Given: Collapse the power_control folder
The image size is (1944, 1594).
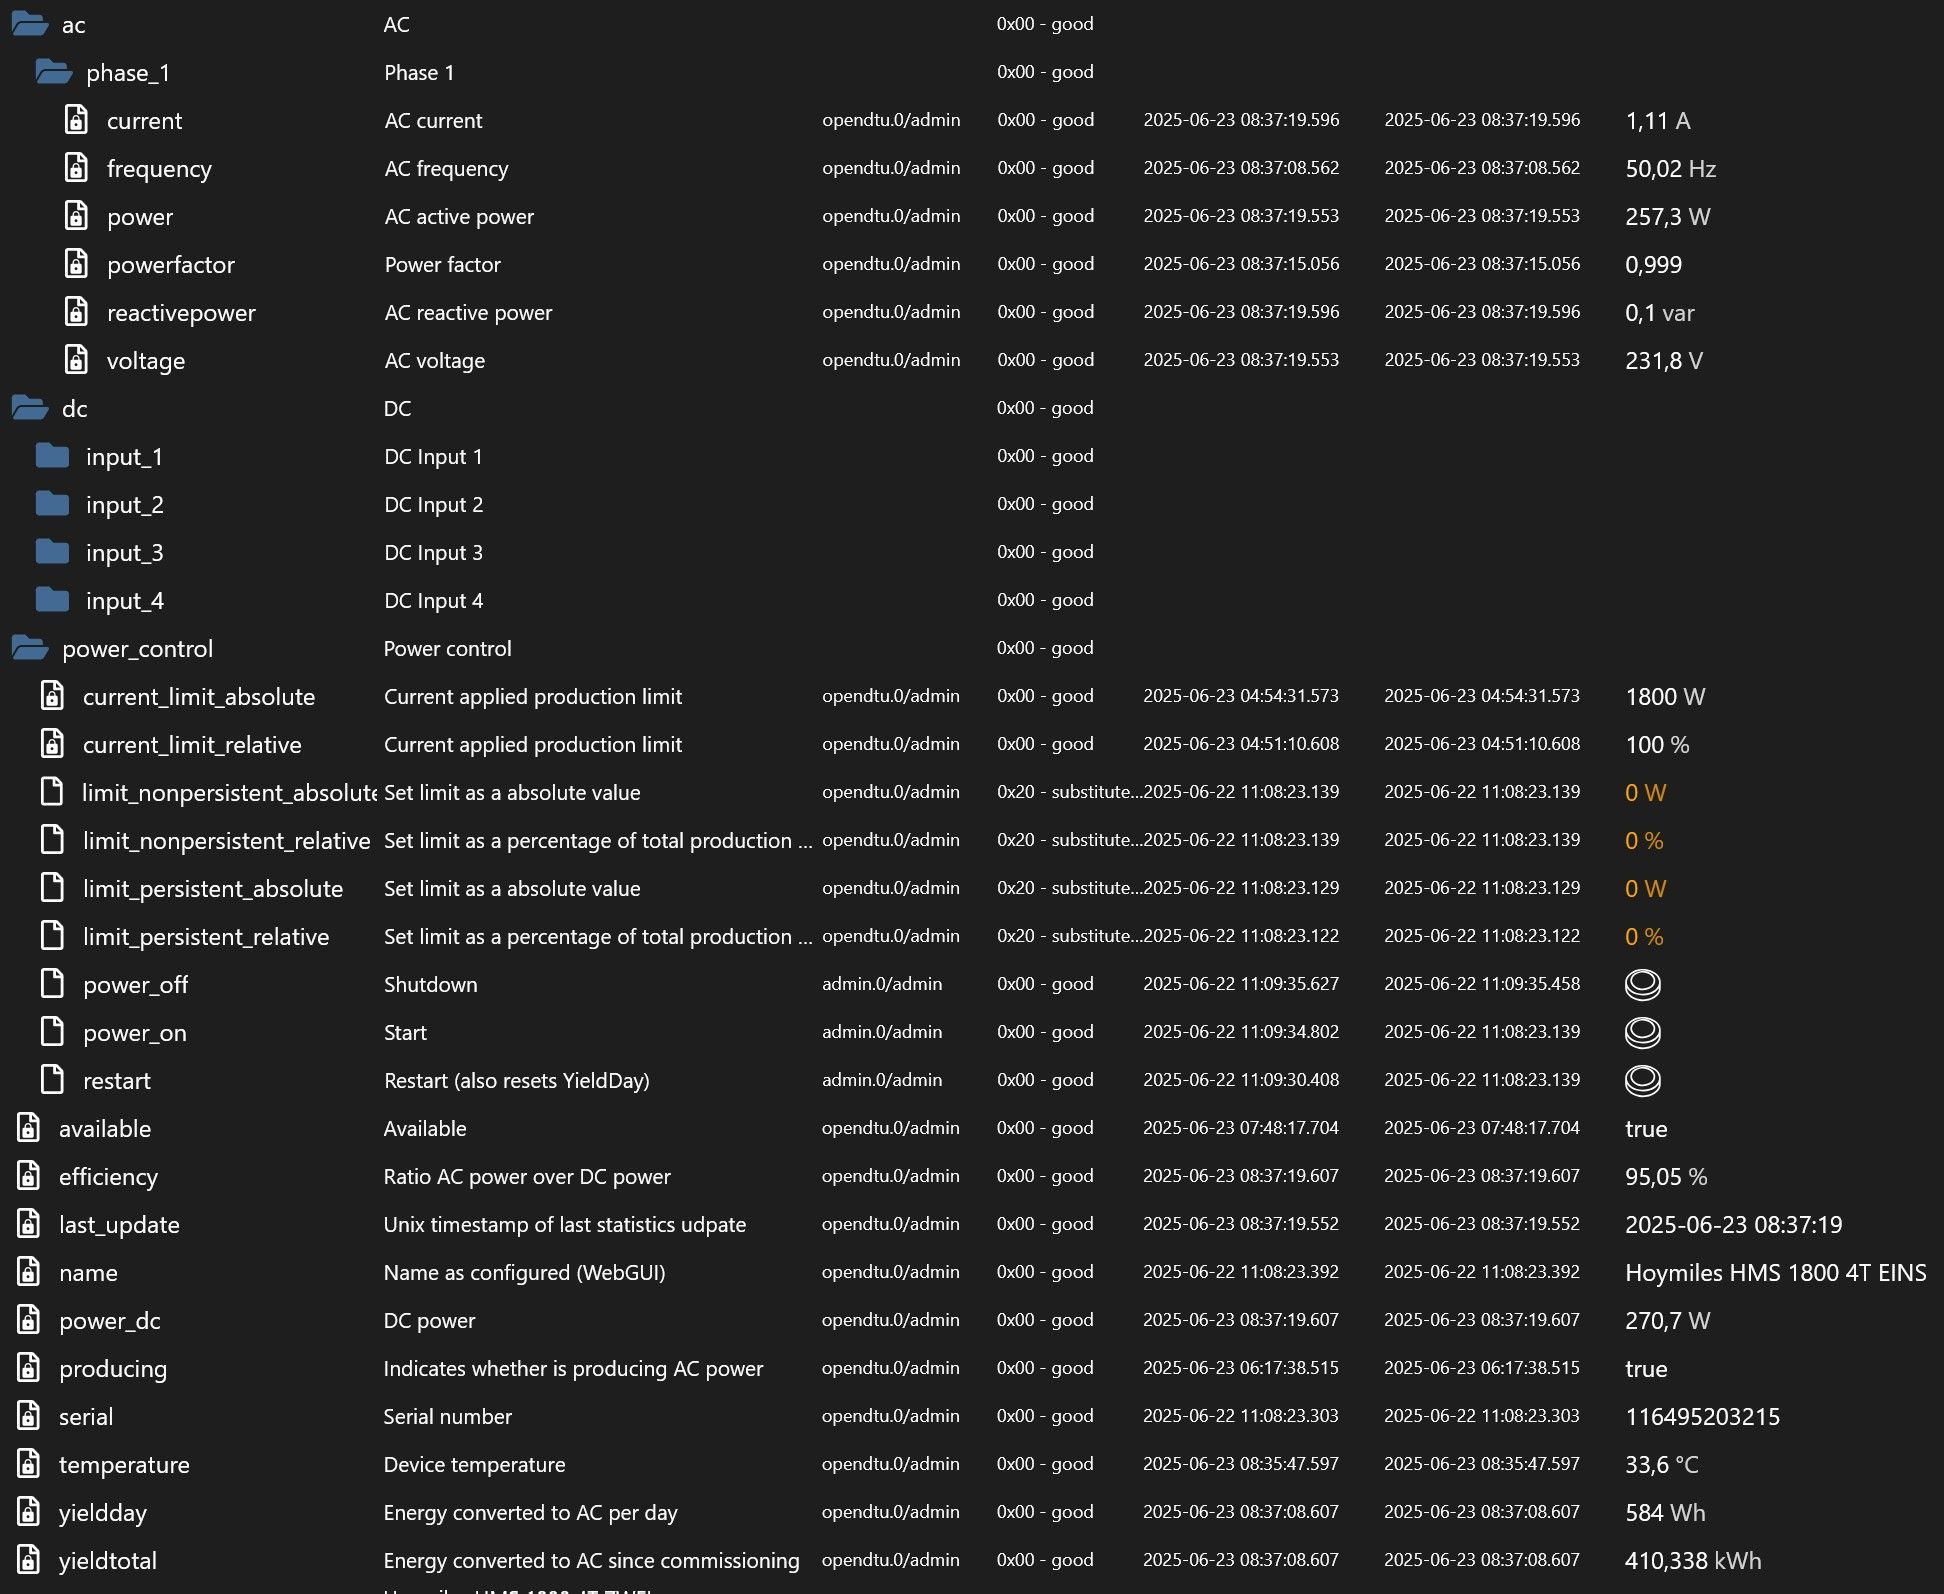Looking at the screenshot, I should click(x=29, y=648).
